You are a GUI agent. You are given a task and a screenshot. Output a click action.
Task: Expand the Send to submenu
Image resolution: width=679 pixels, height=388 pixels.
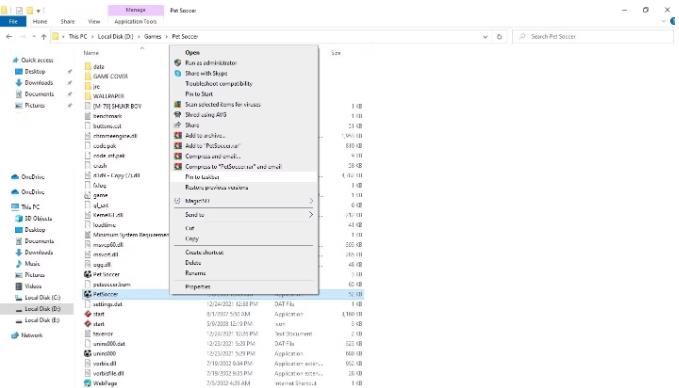coord(244,215)
